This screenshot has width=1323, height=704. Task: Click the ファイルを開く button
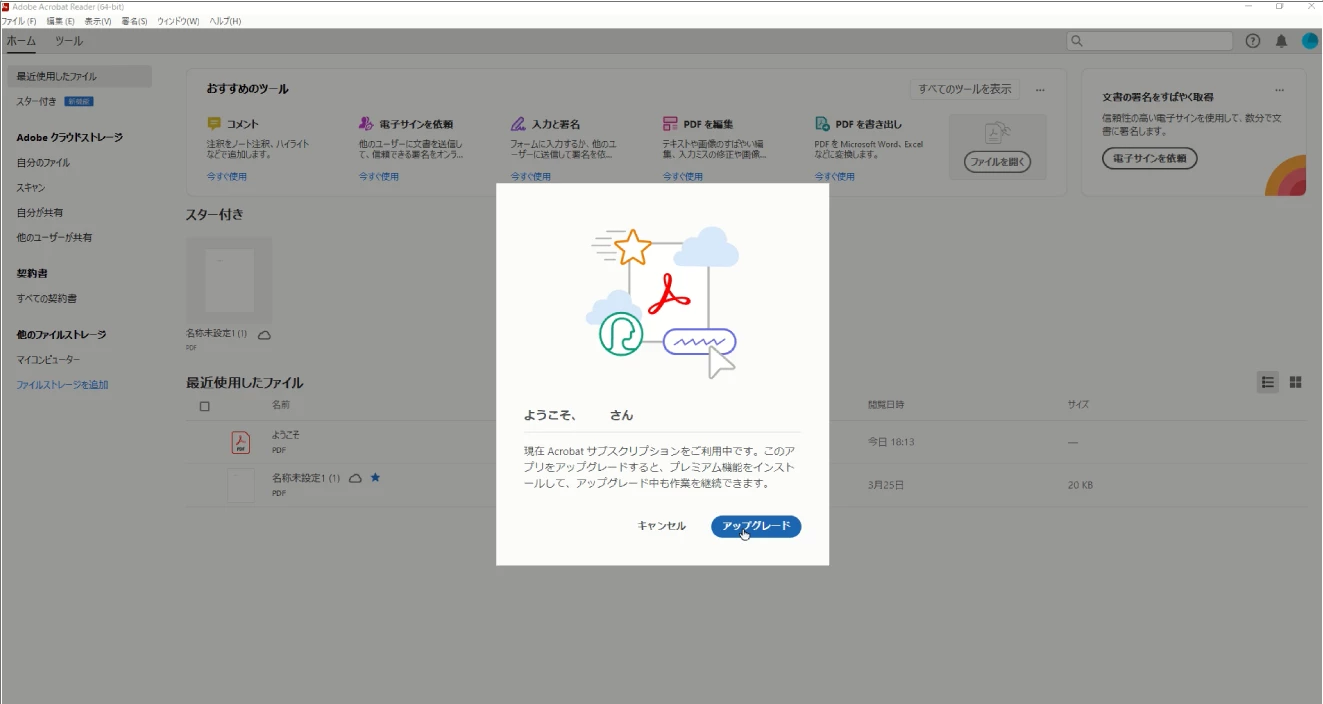997,162
